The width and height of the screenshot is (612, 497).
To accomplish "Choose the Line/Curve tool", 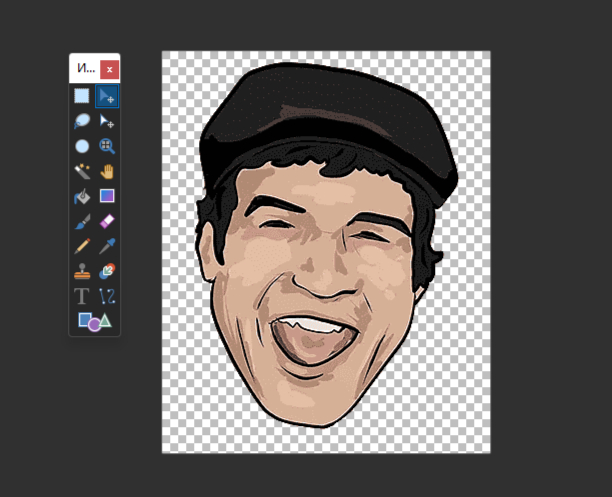I will (107, 296).
